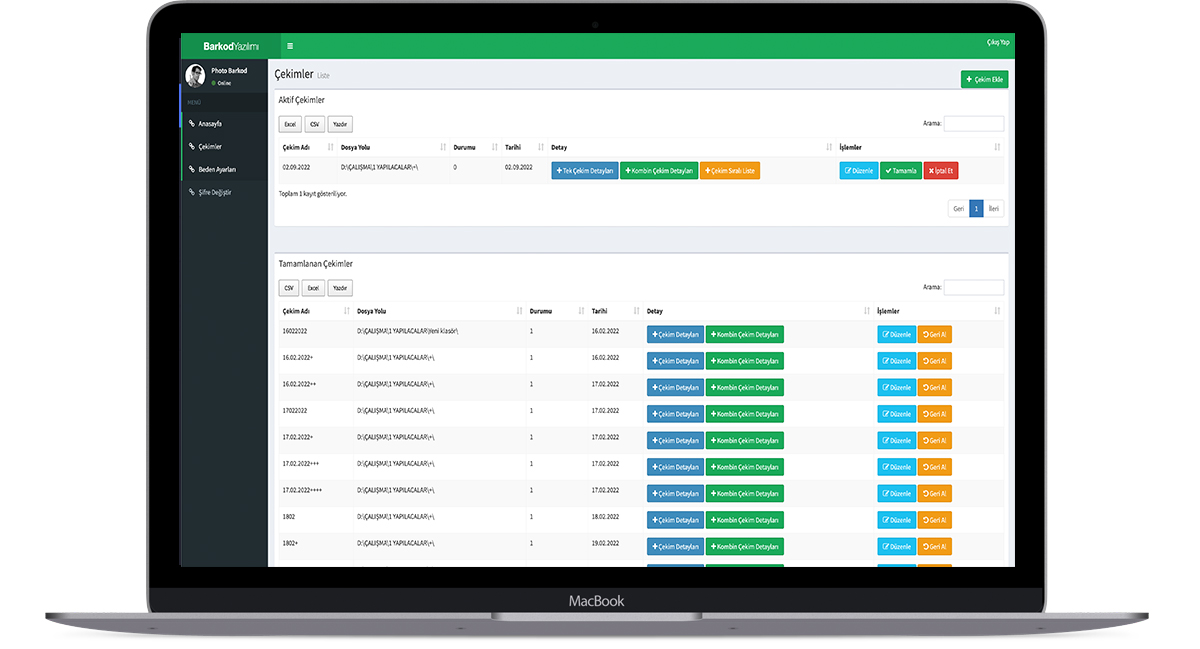Viewport: 1200px width, 649px height.
Task: Sort active table by Çekim Adı arrows
Action: tap(331, 147)
